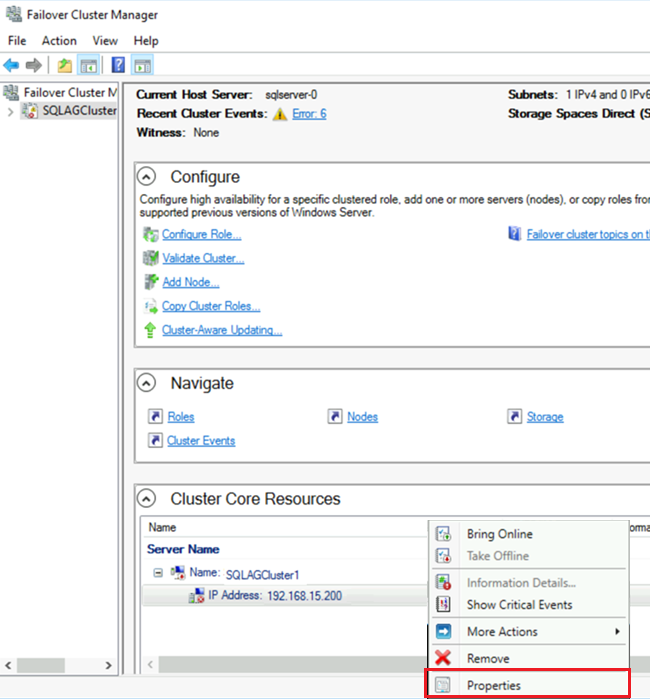Click the shortcut icon beside Storage
Viewport: 650px width, 699px height.
[514, 416]
